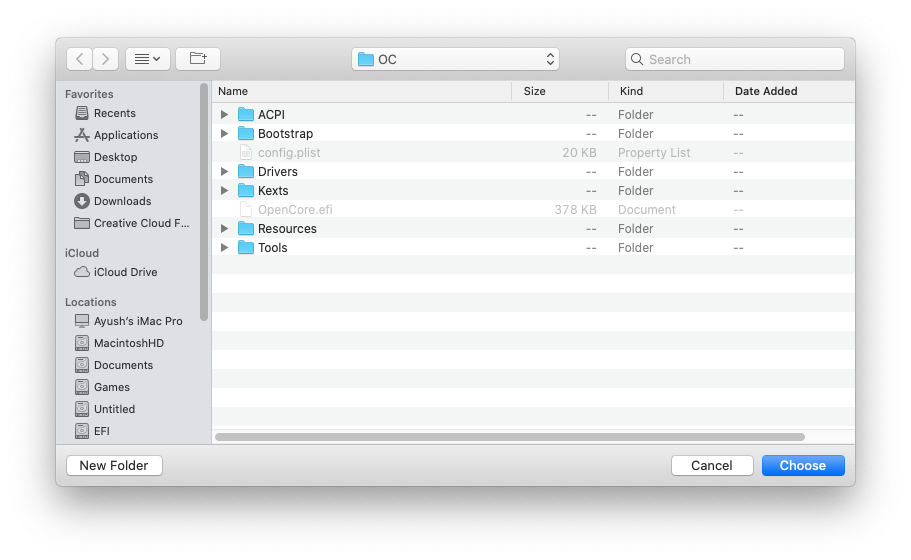The height and width of the screenshot is (560, 911).
Task: Click the config.plist file name
Action: pyautogui.click(x=289, y=153)
